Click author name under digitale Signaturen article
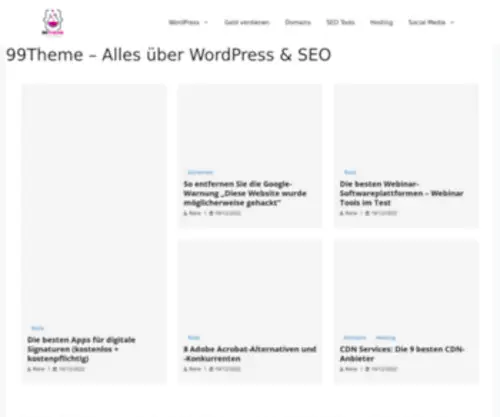This screenshot has width=500, height=417. 39,369
